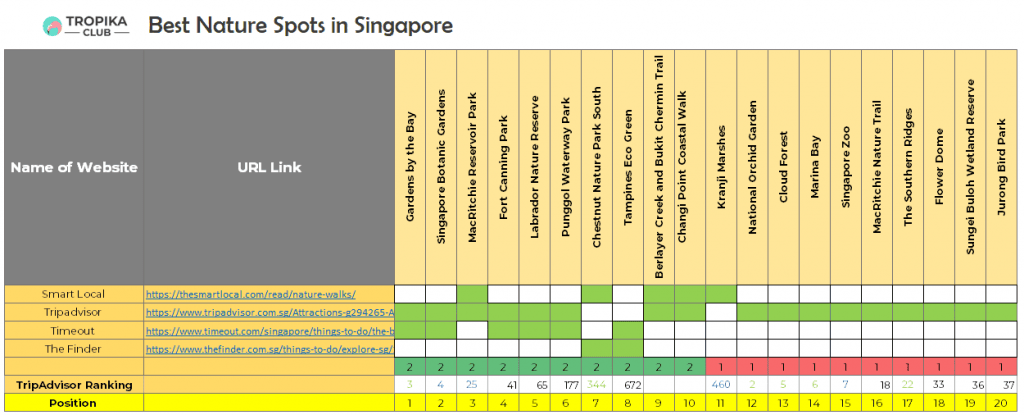Select the 'Name of Website' header cell
Screen dimensions: 1024x415
pyautogui.click(x=74, y=167)
